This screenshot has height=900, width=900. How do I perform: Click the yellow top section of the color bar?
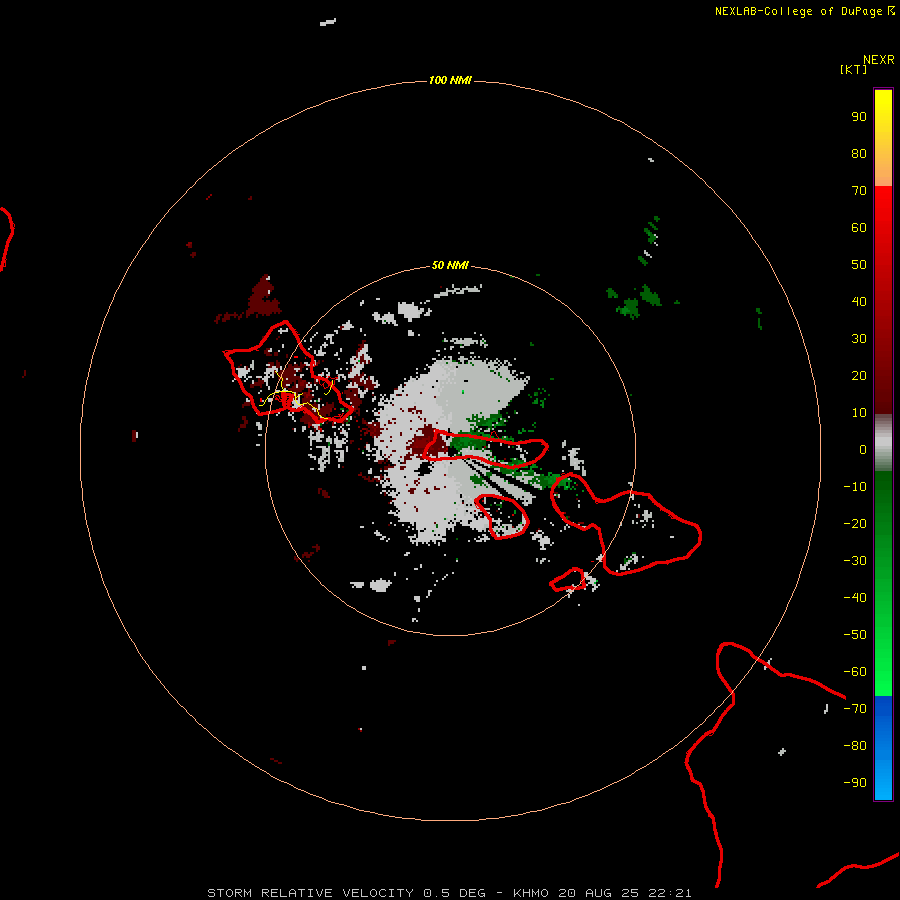click(883, 138)
